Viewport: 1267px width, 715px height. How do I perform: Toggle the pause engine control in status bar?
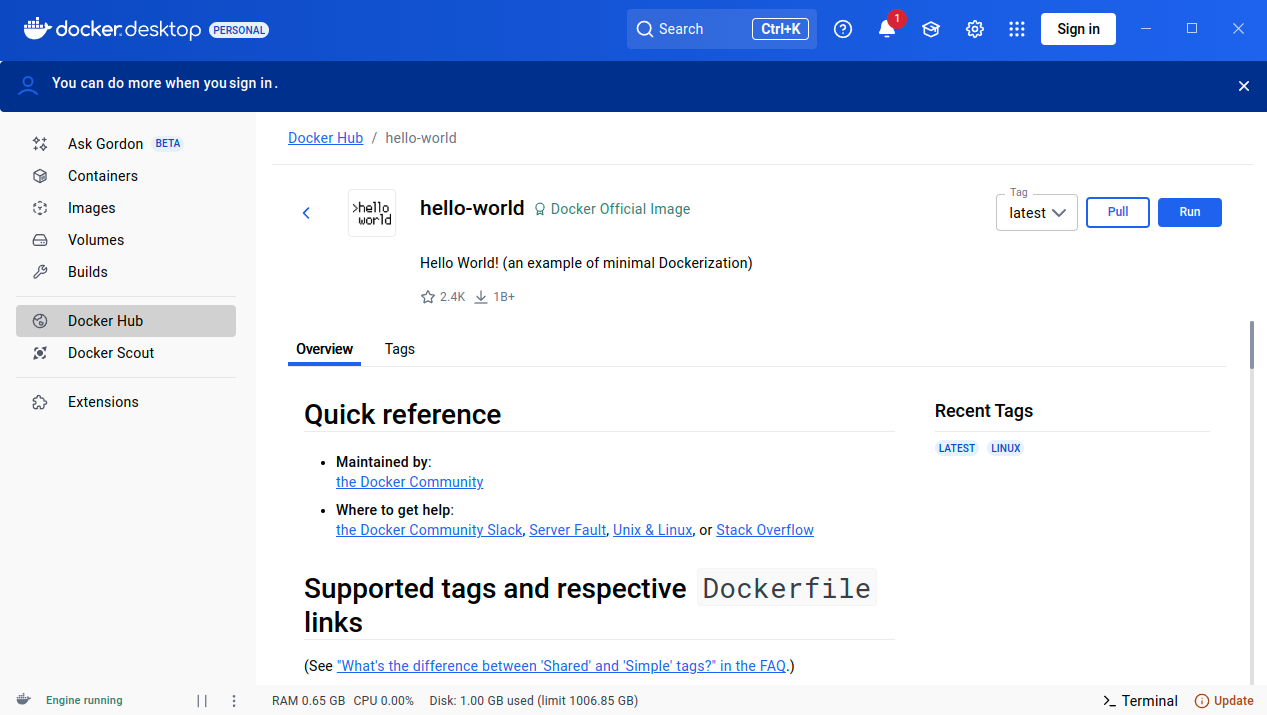203,700
